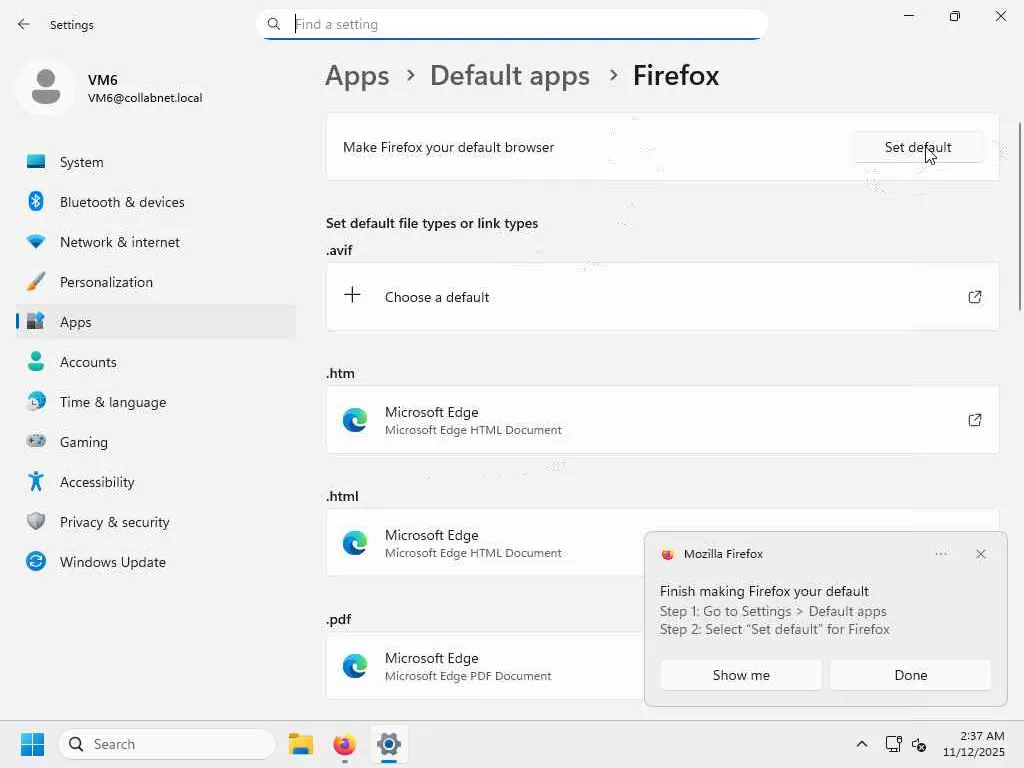The image size is (1024, 768).
Task: Open Windows Update settings
Action: (x=112, y=562)
